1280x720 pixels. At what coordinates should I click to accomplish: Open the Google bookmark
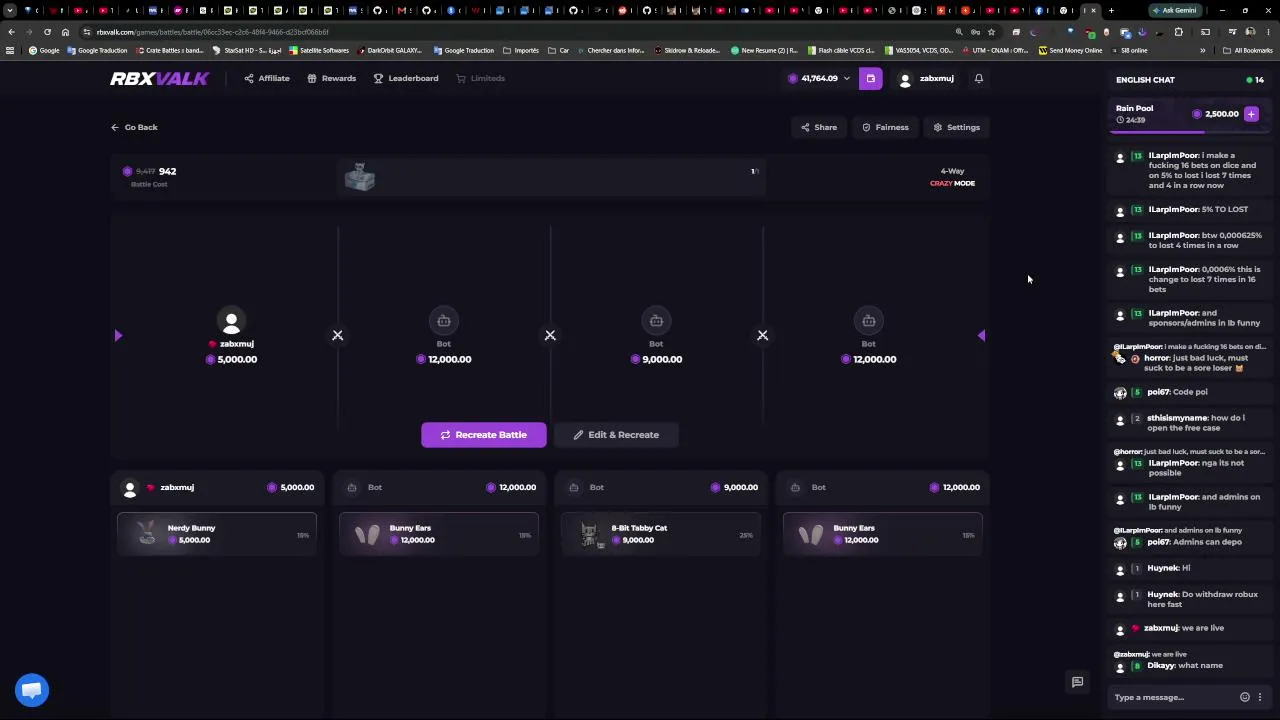(44, 50)
